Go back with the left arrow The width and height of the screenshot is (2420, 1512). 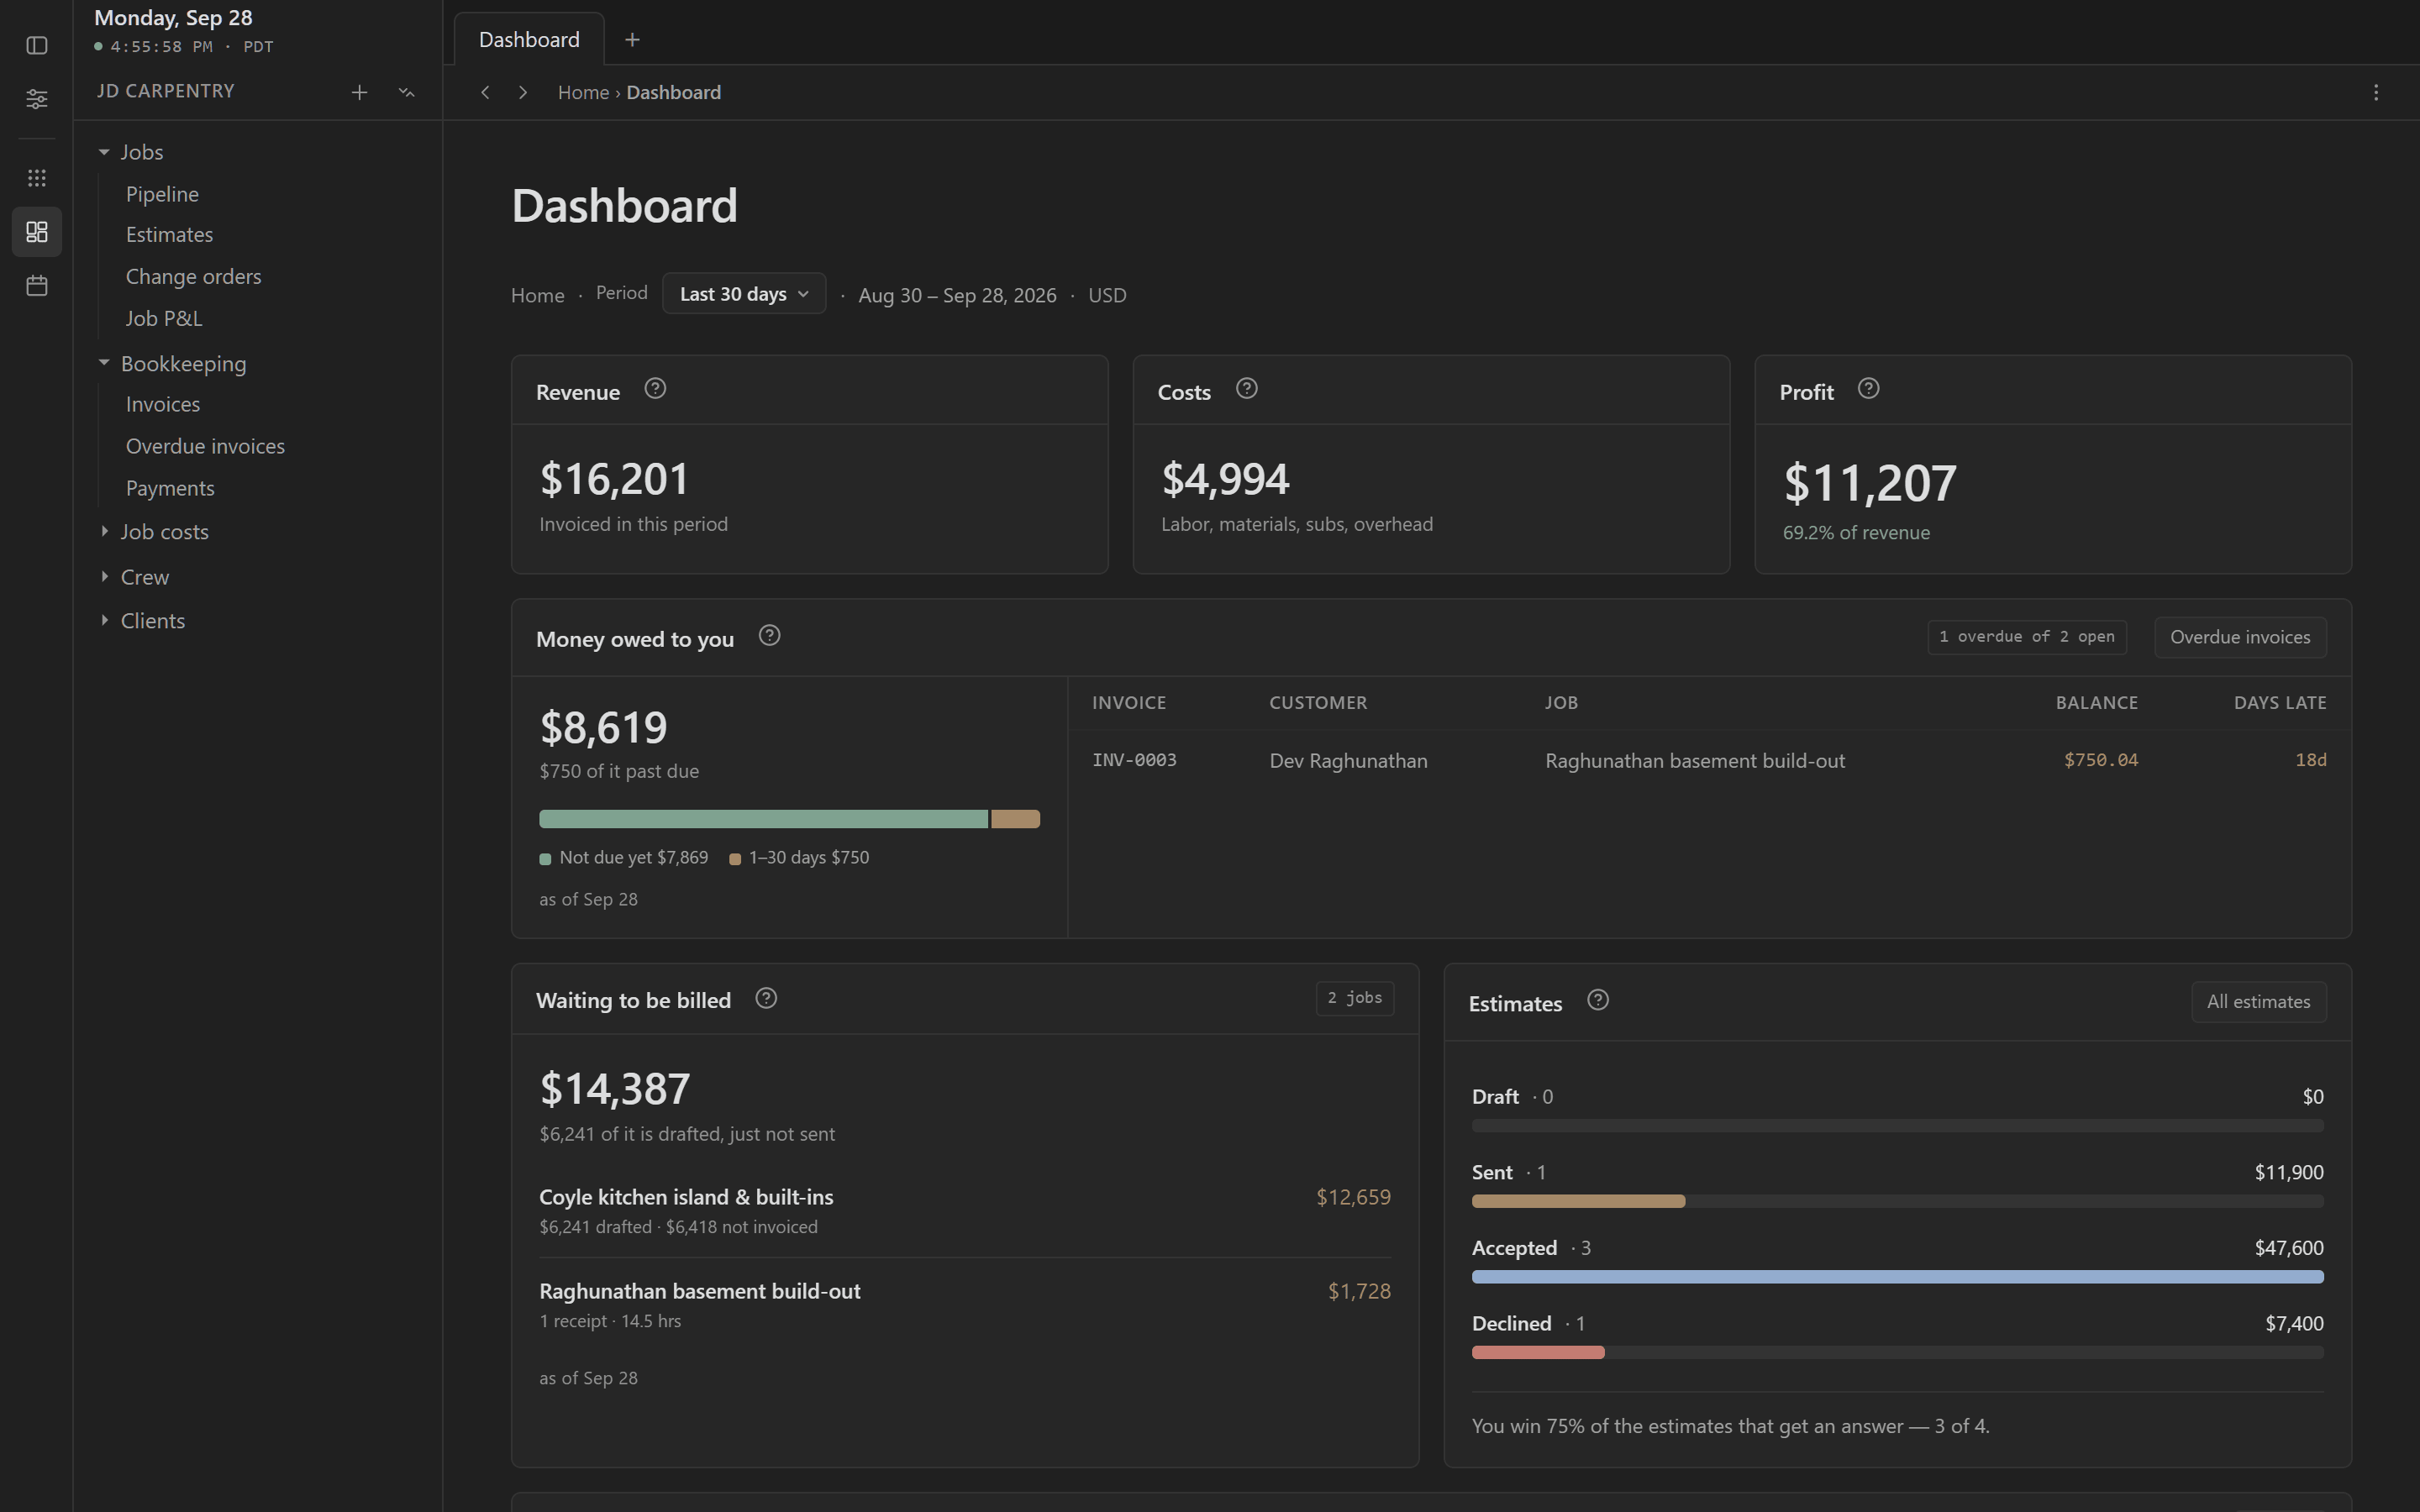[x=485, y=92]
